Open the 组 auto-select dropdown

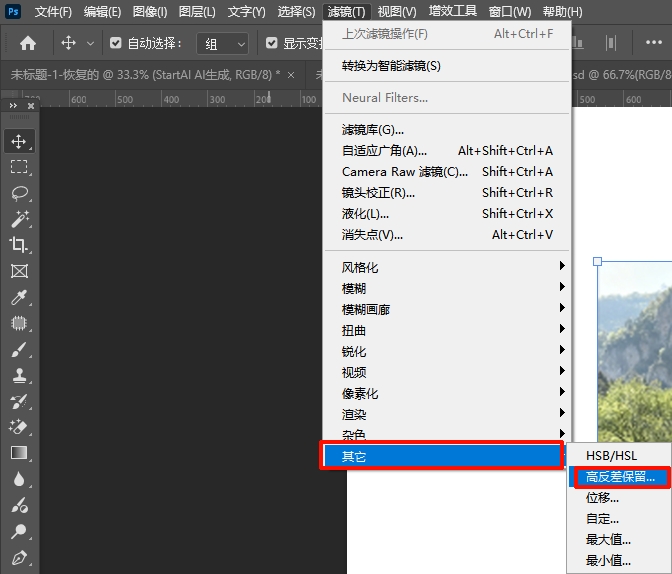point(222,43)
